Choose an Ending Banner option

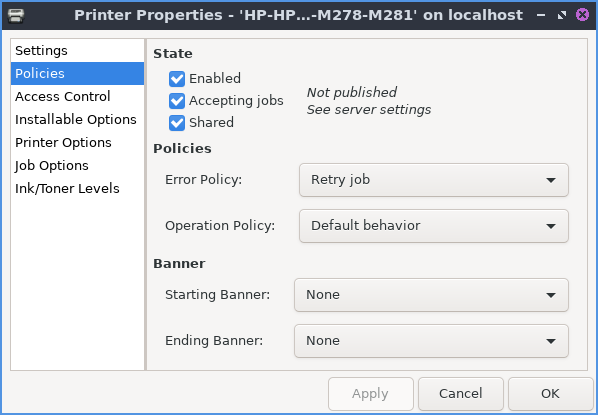[x=431, y=341]
